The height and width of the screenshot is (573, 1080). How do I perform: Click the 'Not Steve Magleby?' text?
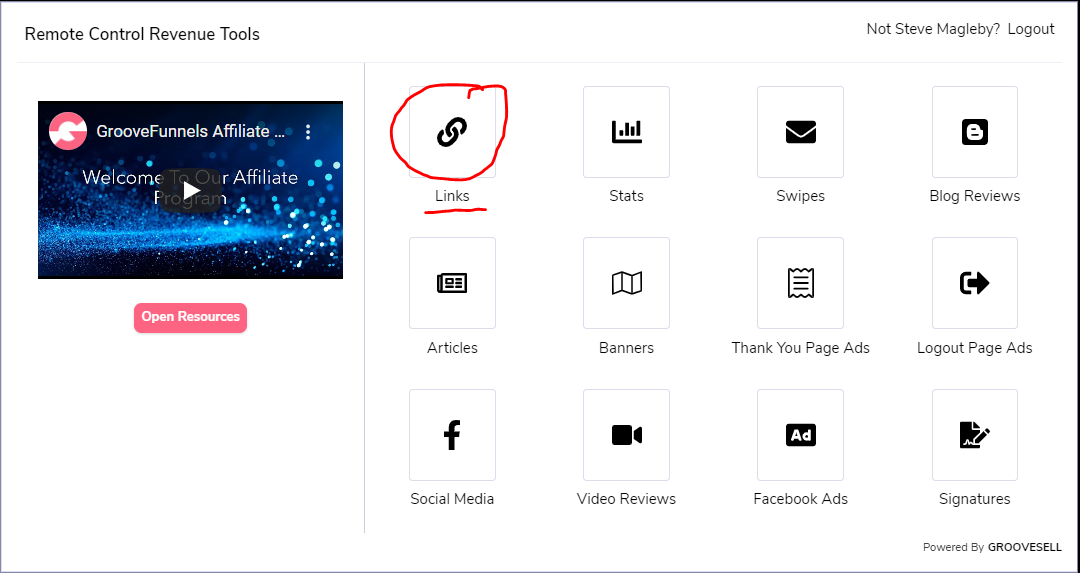point(933,29)
